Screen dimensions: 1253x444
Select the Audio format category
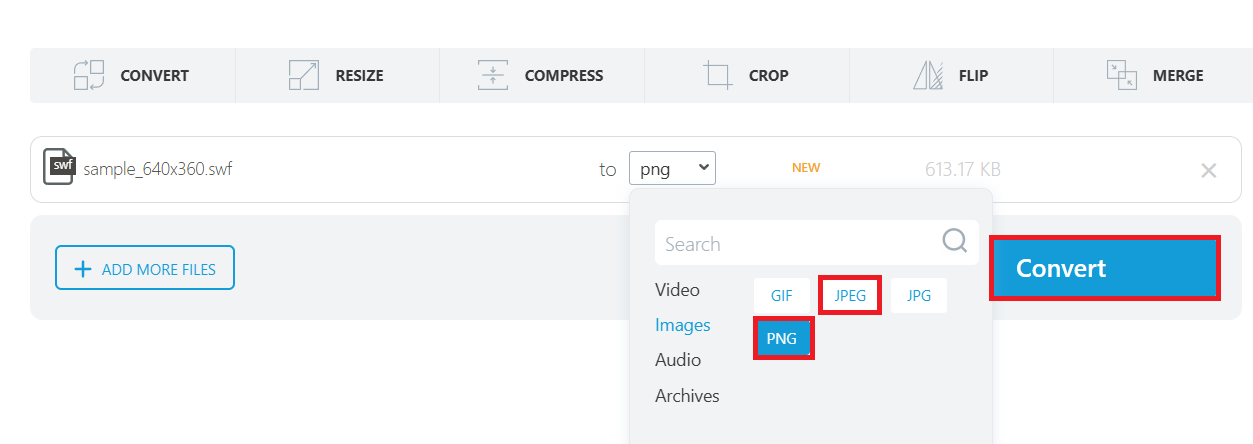pos(678,360)
